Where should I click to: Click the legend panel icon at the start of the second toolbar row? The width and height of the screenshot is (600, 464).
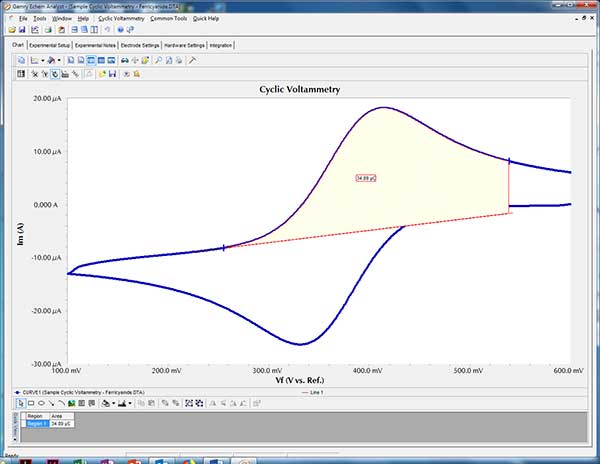21,74
